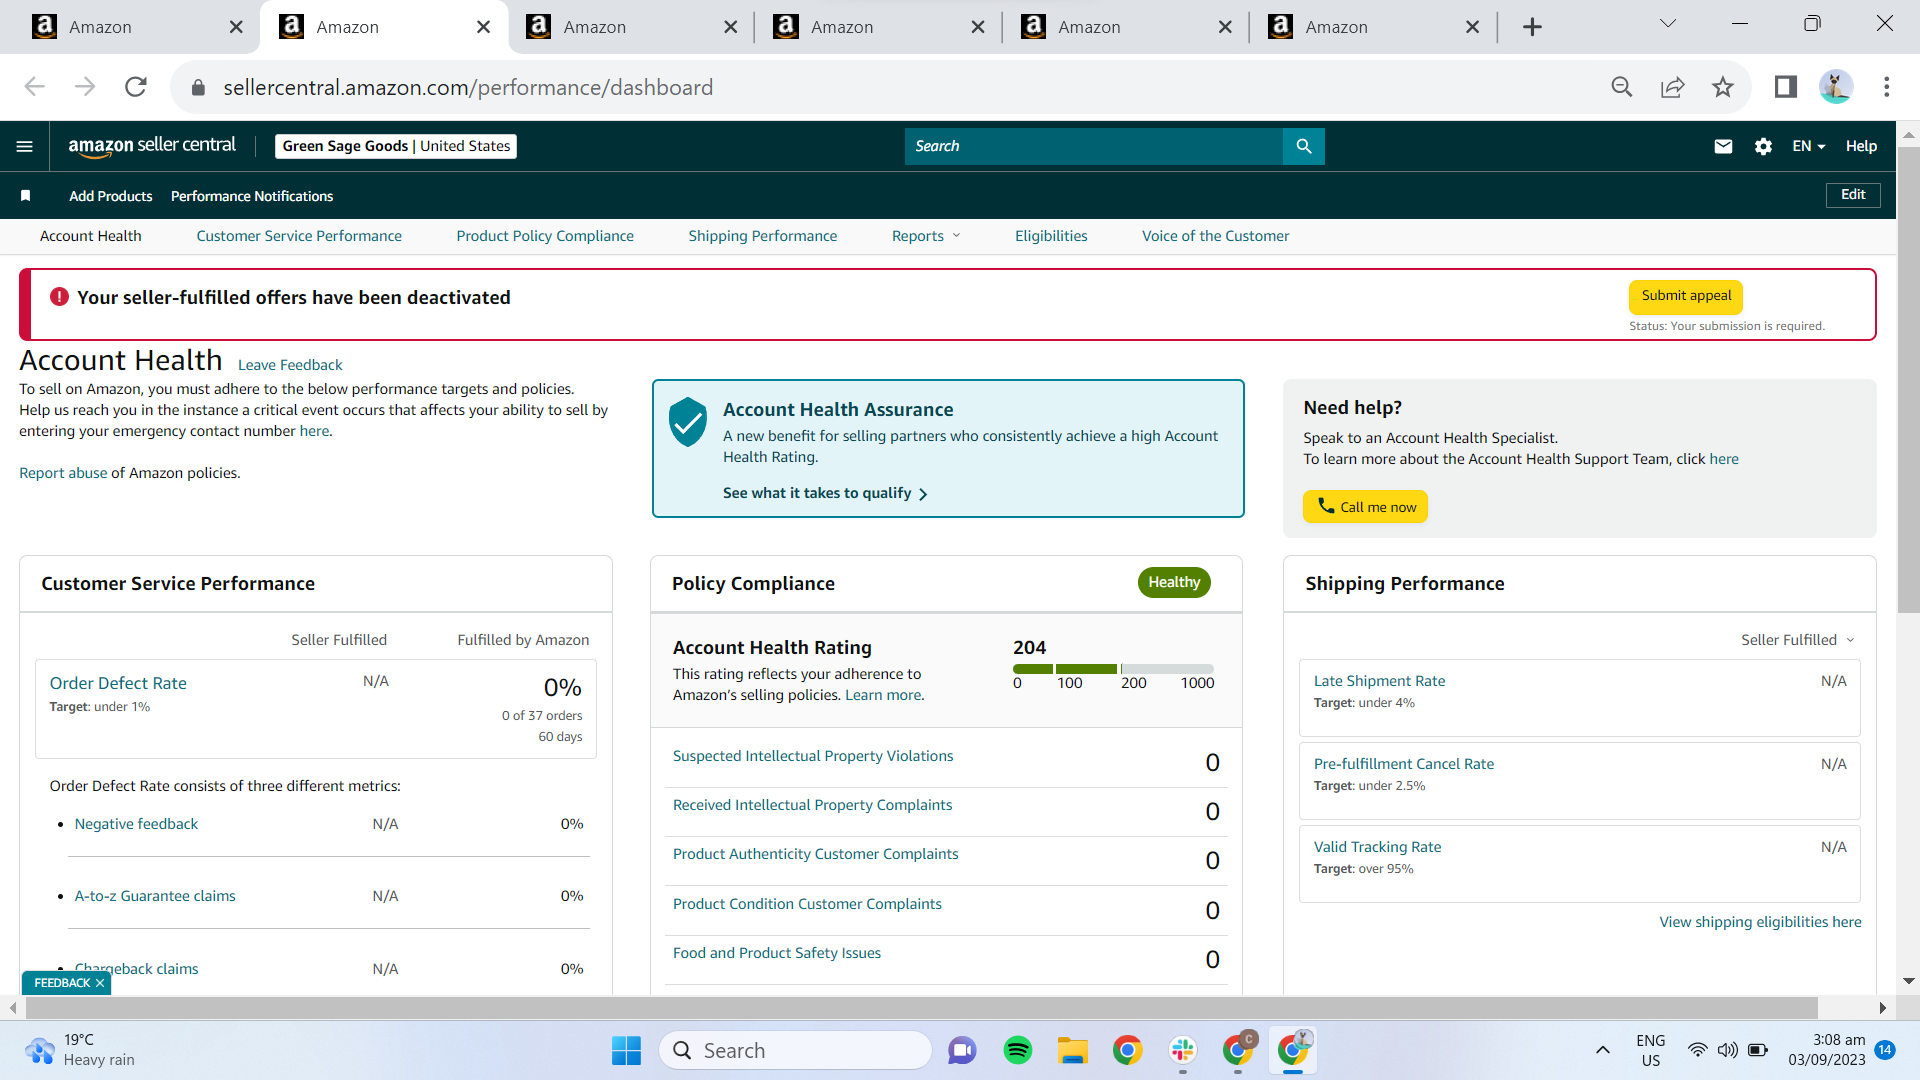The image size is (1920, 1080).
Task: Open File Explorer from the taskbar
Action: click(1073, 1050)
